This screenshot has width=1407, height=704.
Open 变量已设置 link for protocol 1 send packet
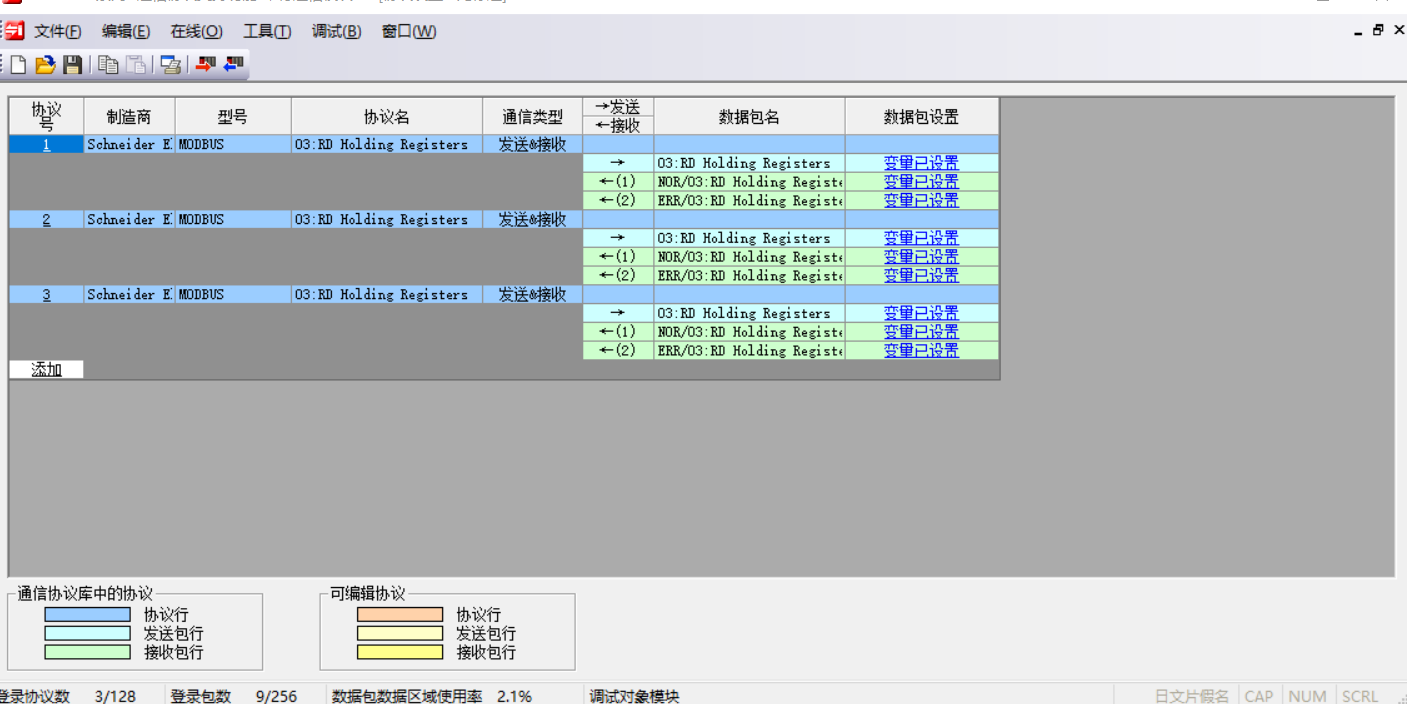[920, 163]
